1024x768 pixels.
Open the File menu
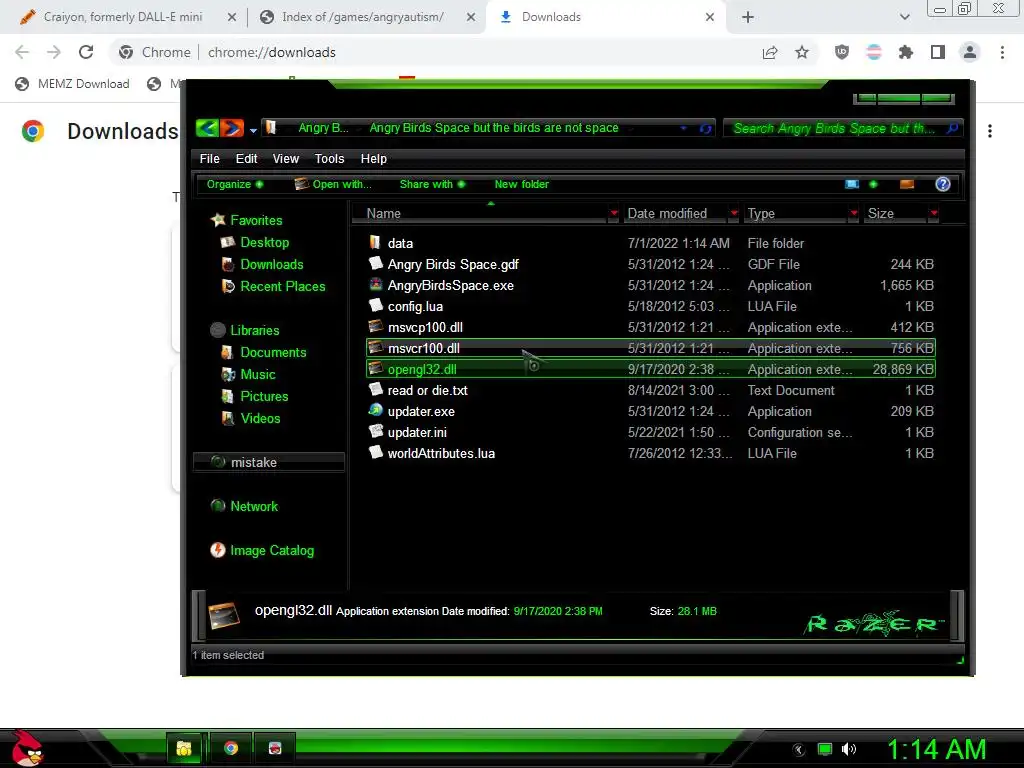[x=210, y=159]
